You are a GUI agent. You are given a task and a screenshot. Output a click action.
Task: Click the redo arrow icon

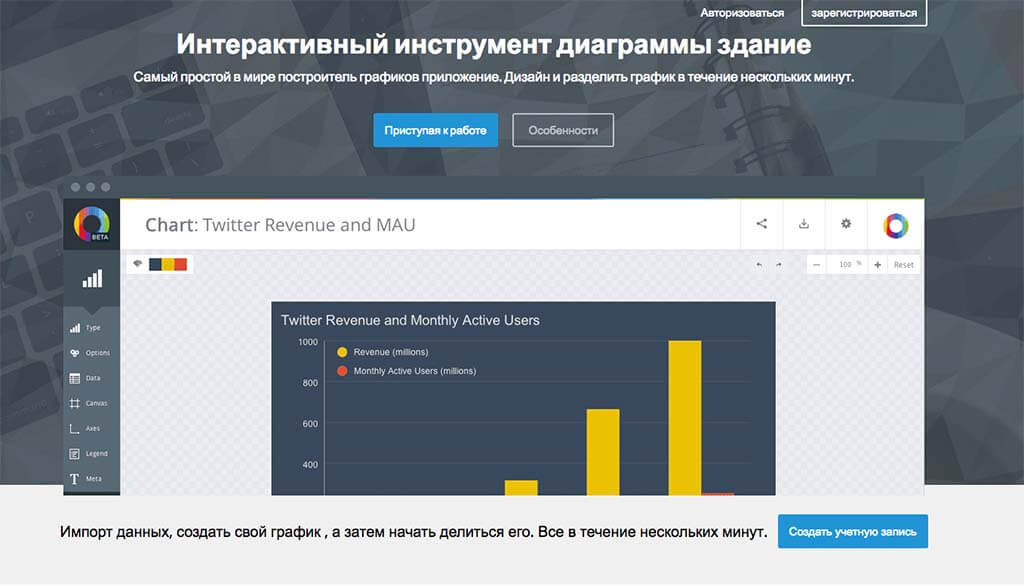(x=777, y=265)
